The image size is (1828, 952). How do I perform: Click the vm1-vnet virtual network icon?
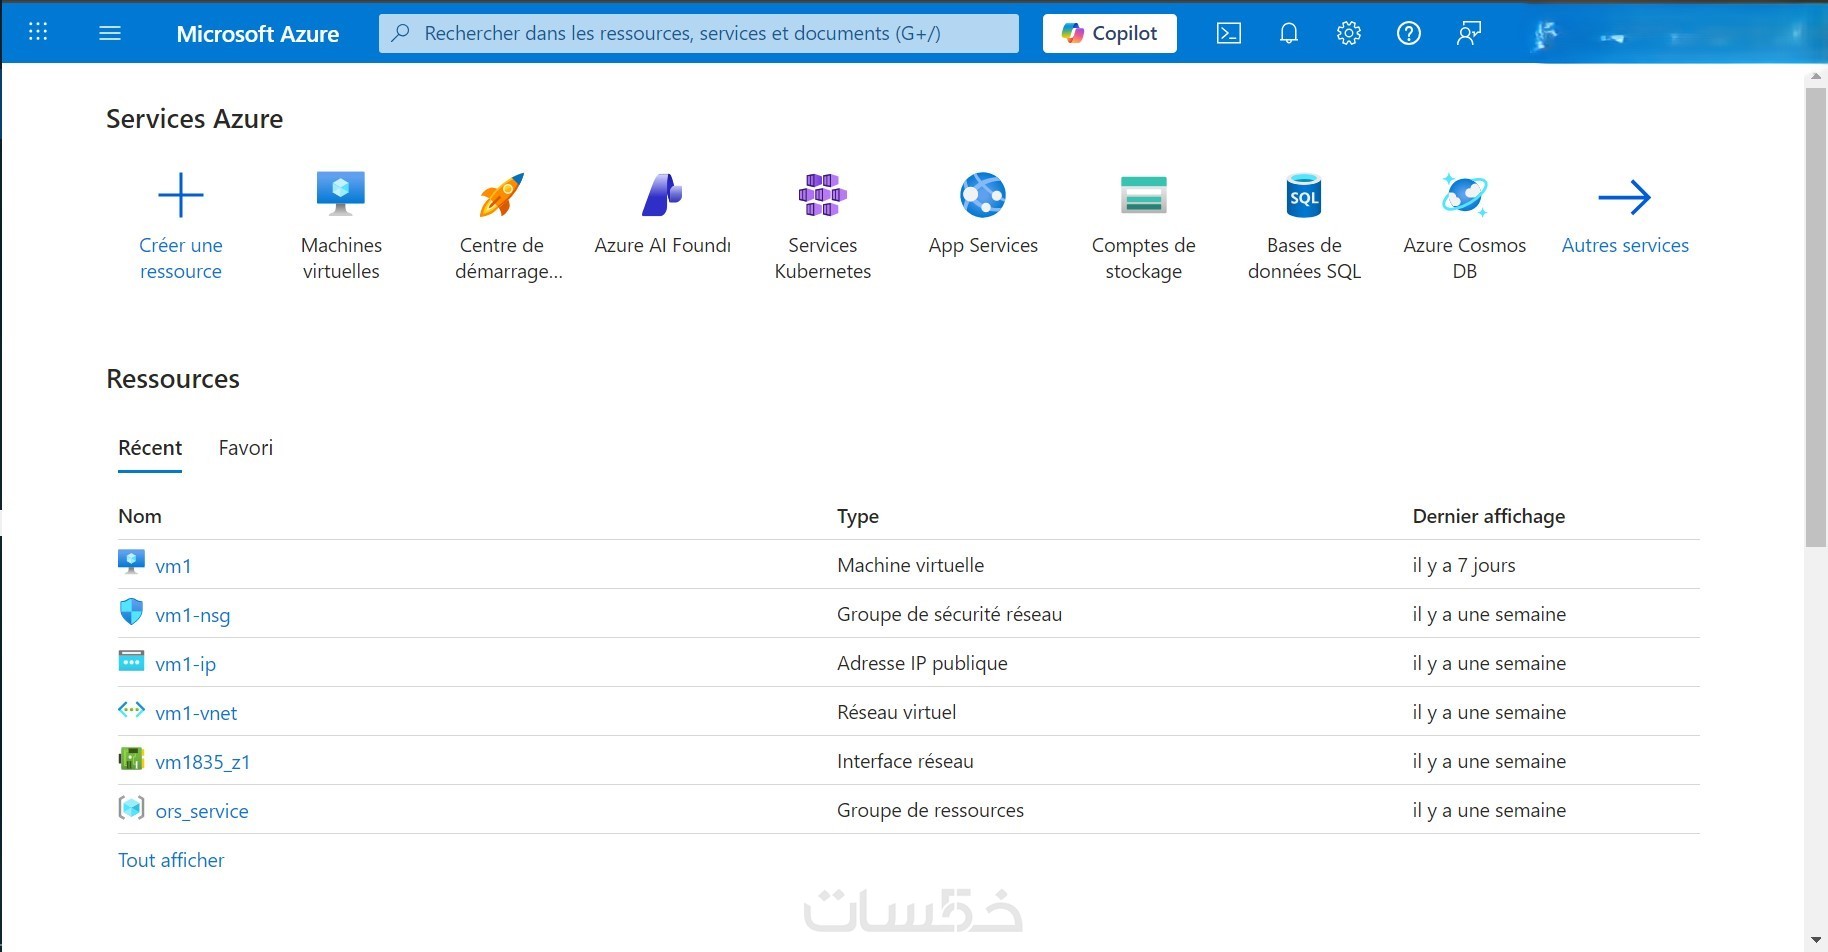coord(131,710)
